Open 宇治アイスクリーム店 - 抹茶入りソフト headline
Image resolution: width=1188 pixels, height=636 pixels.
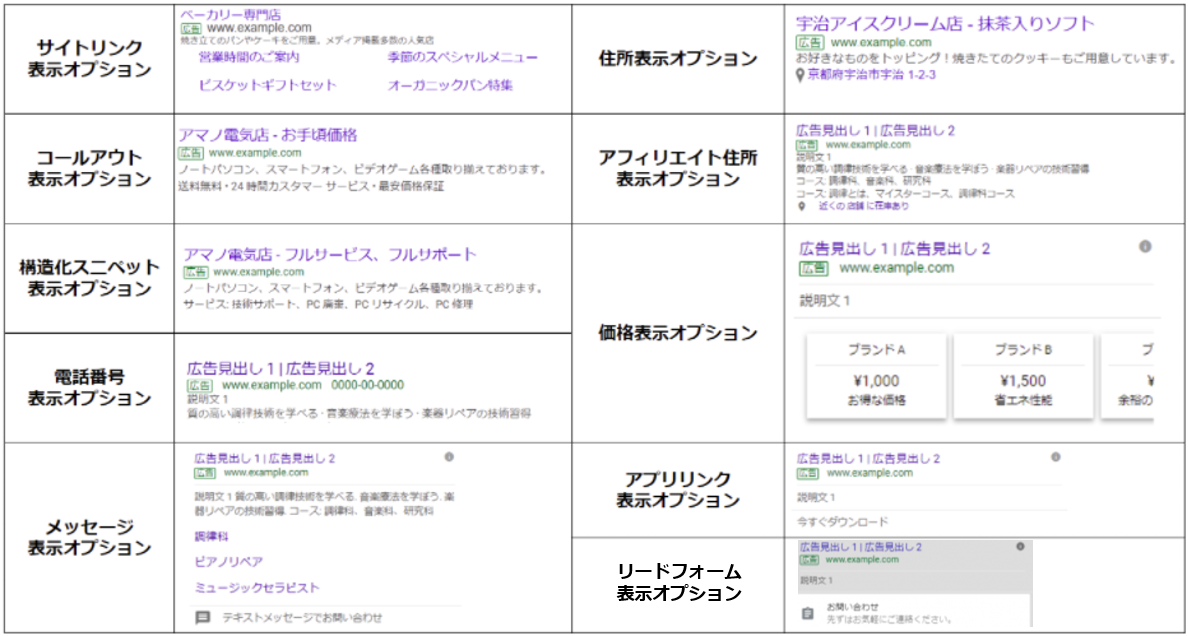click(x=945, y=23)
